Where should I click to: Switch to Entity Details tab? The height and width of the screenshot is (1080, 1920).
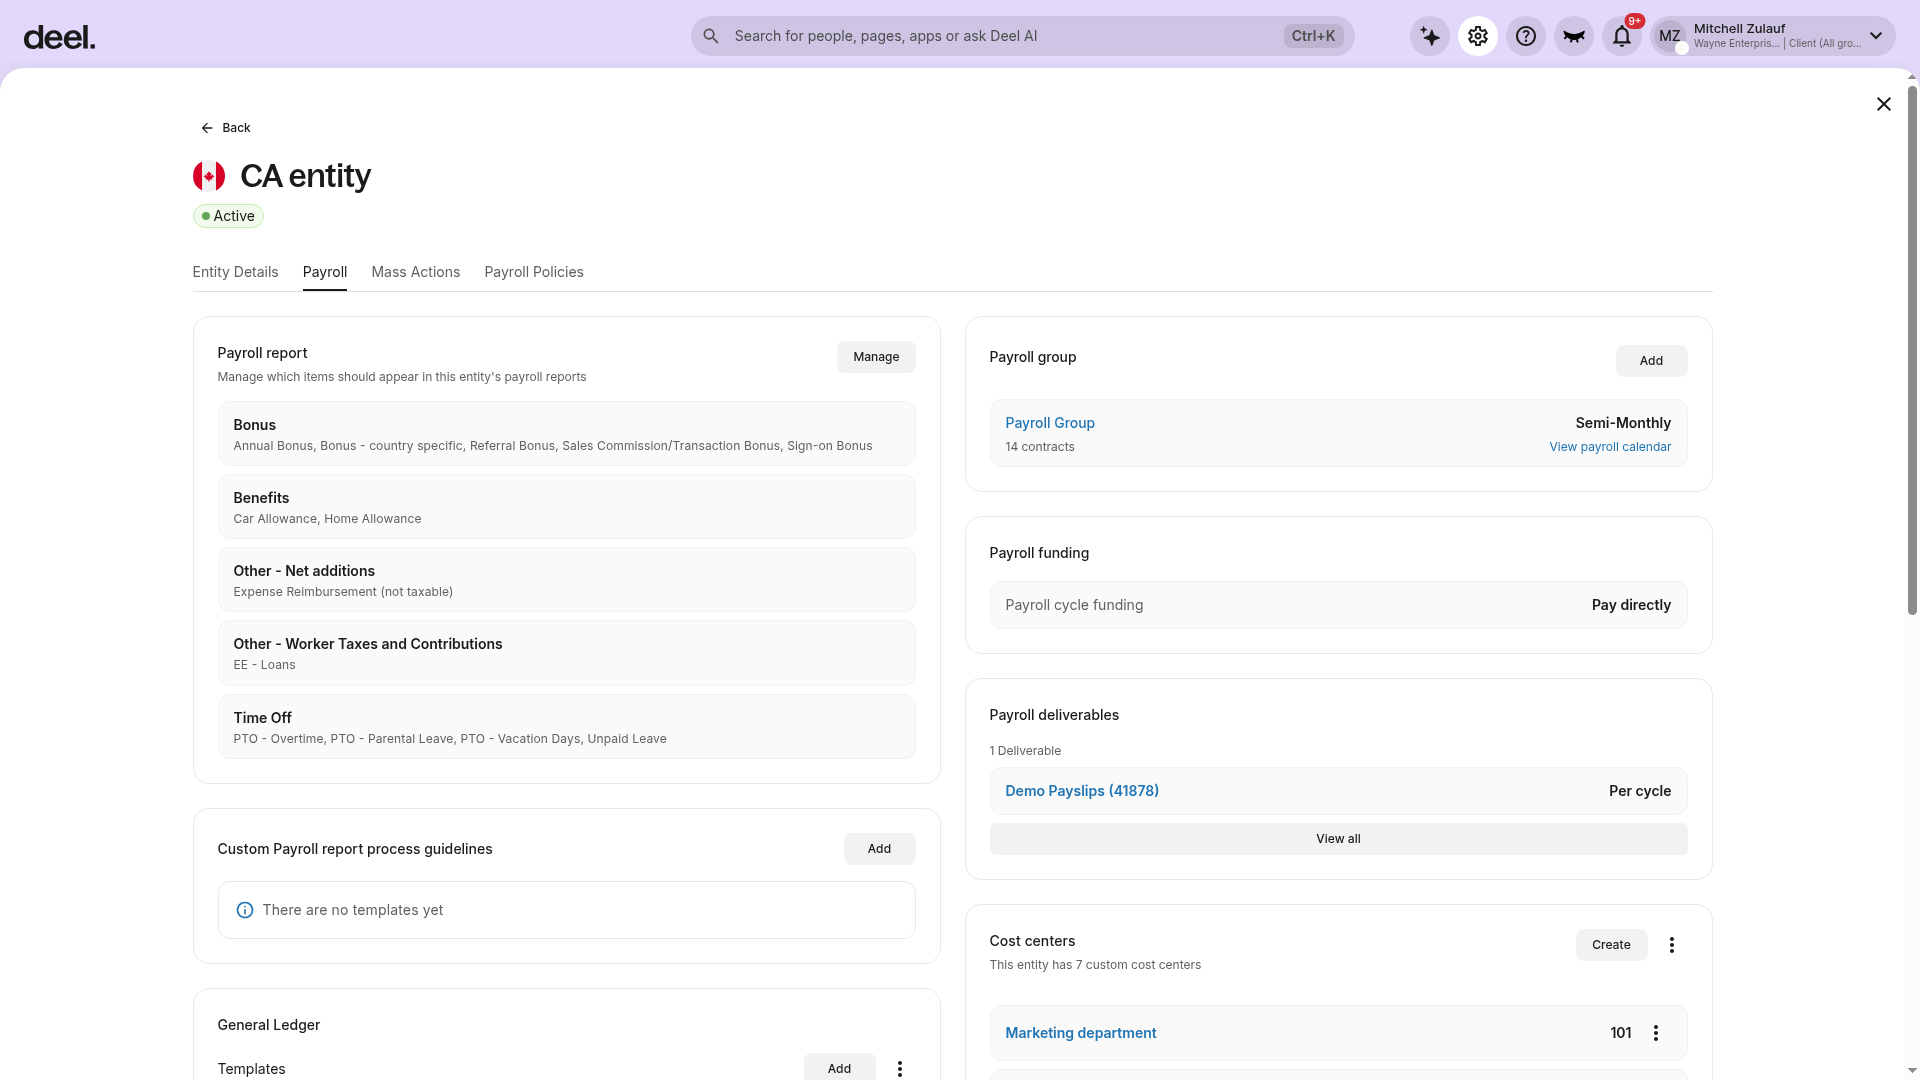pyautogui.click(x=235, y=272)
